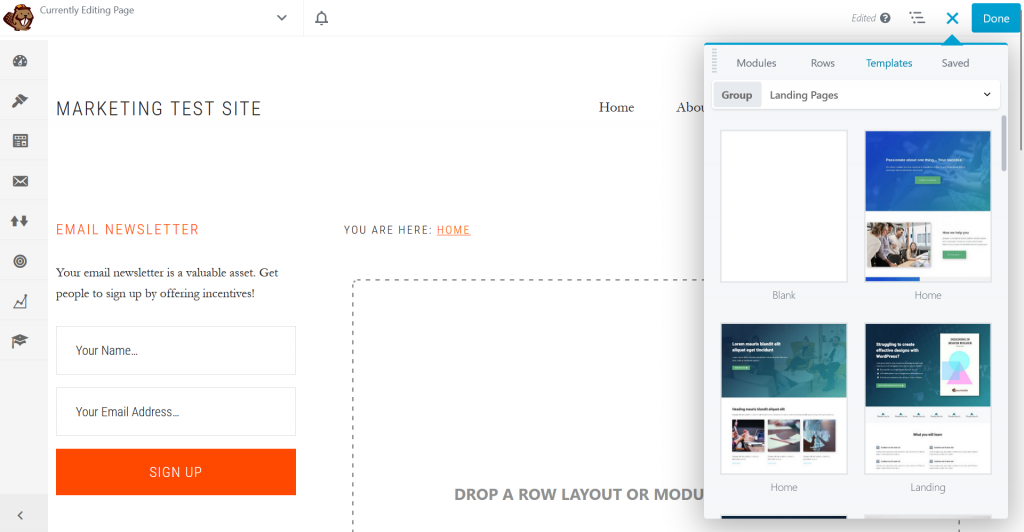Click the Edited status text
The width and height of the screenshot is (1024, 532).
tap(863, 18)
